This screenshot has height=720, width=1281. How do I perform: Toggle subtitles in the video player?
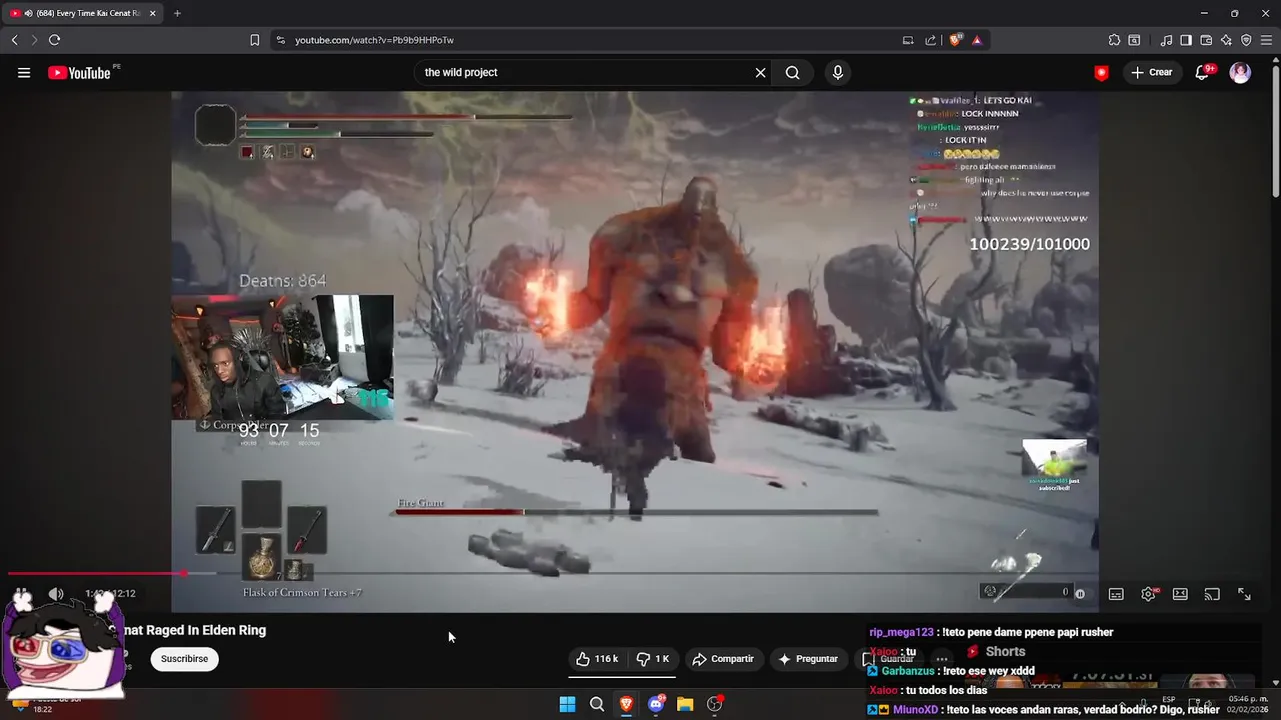click(1116, 594)
